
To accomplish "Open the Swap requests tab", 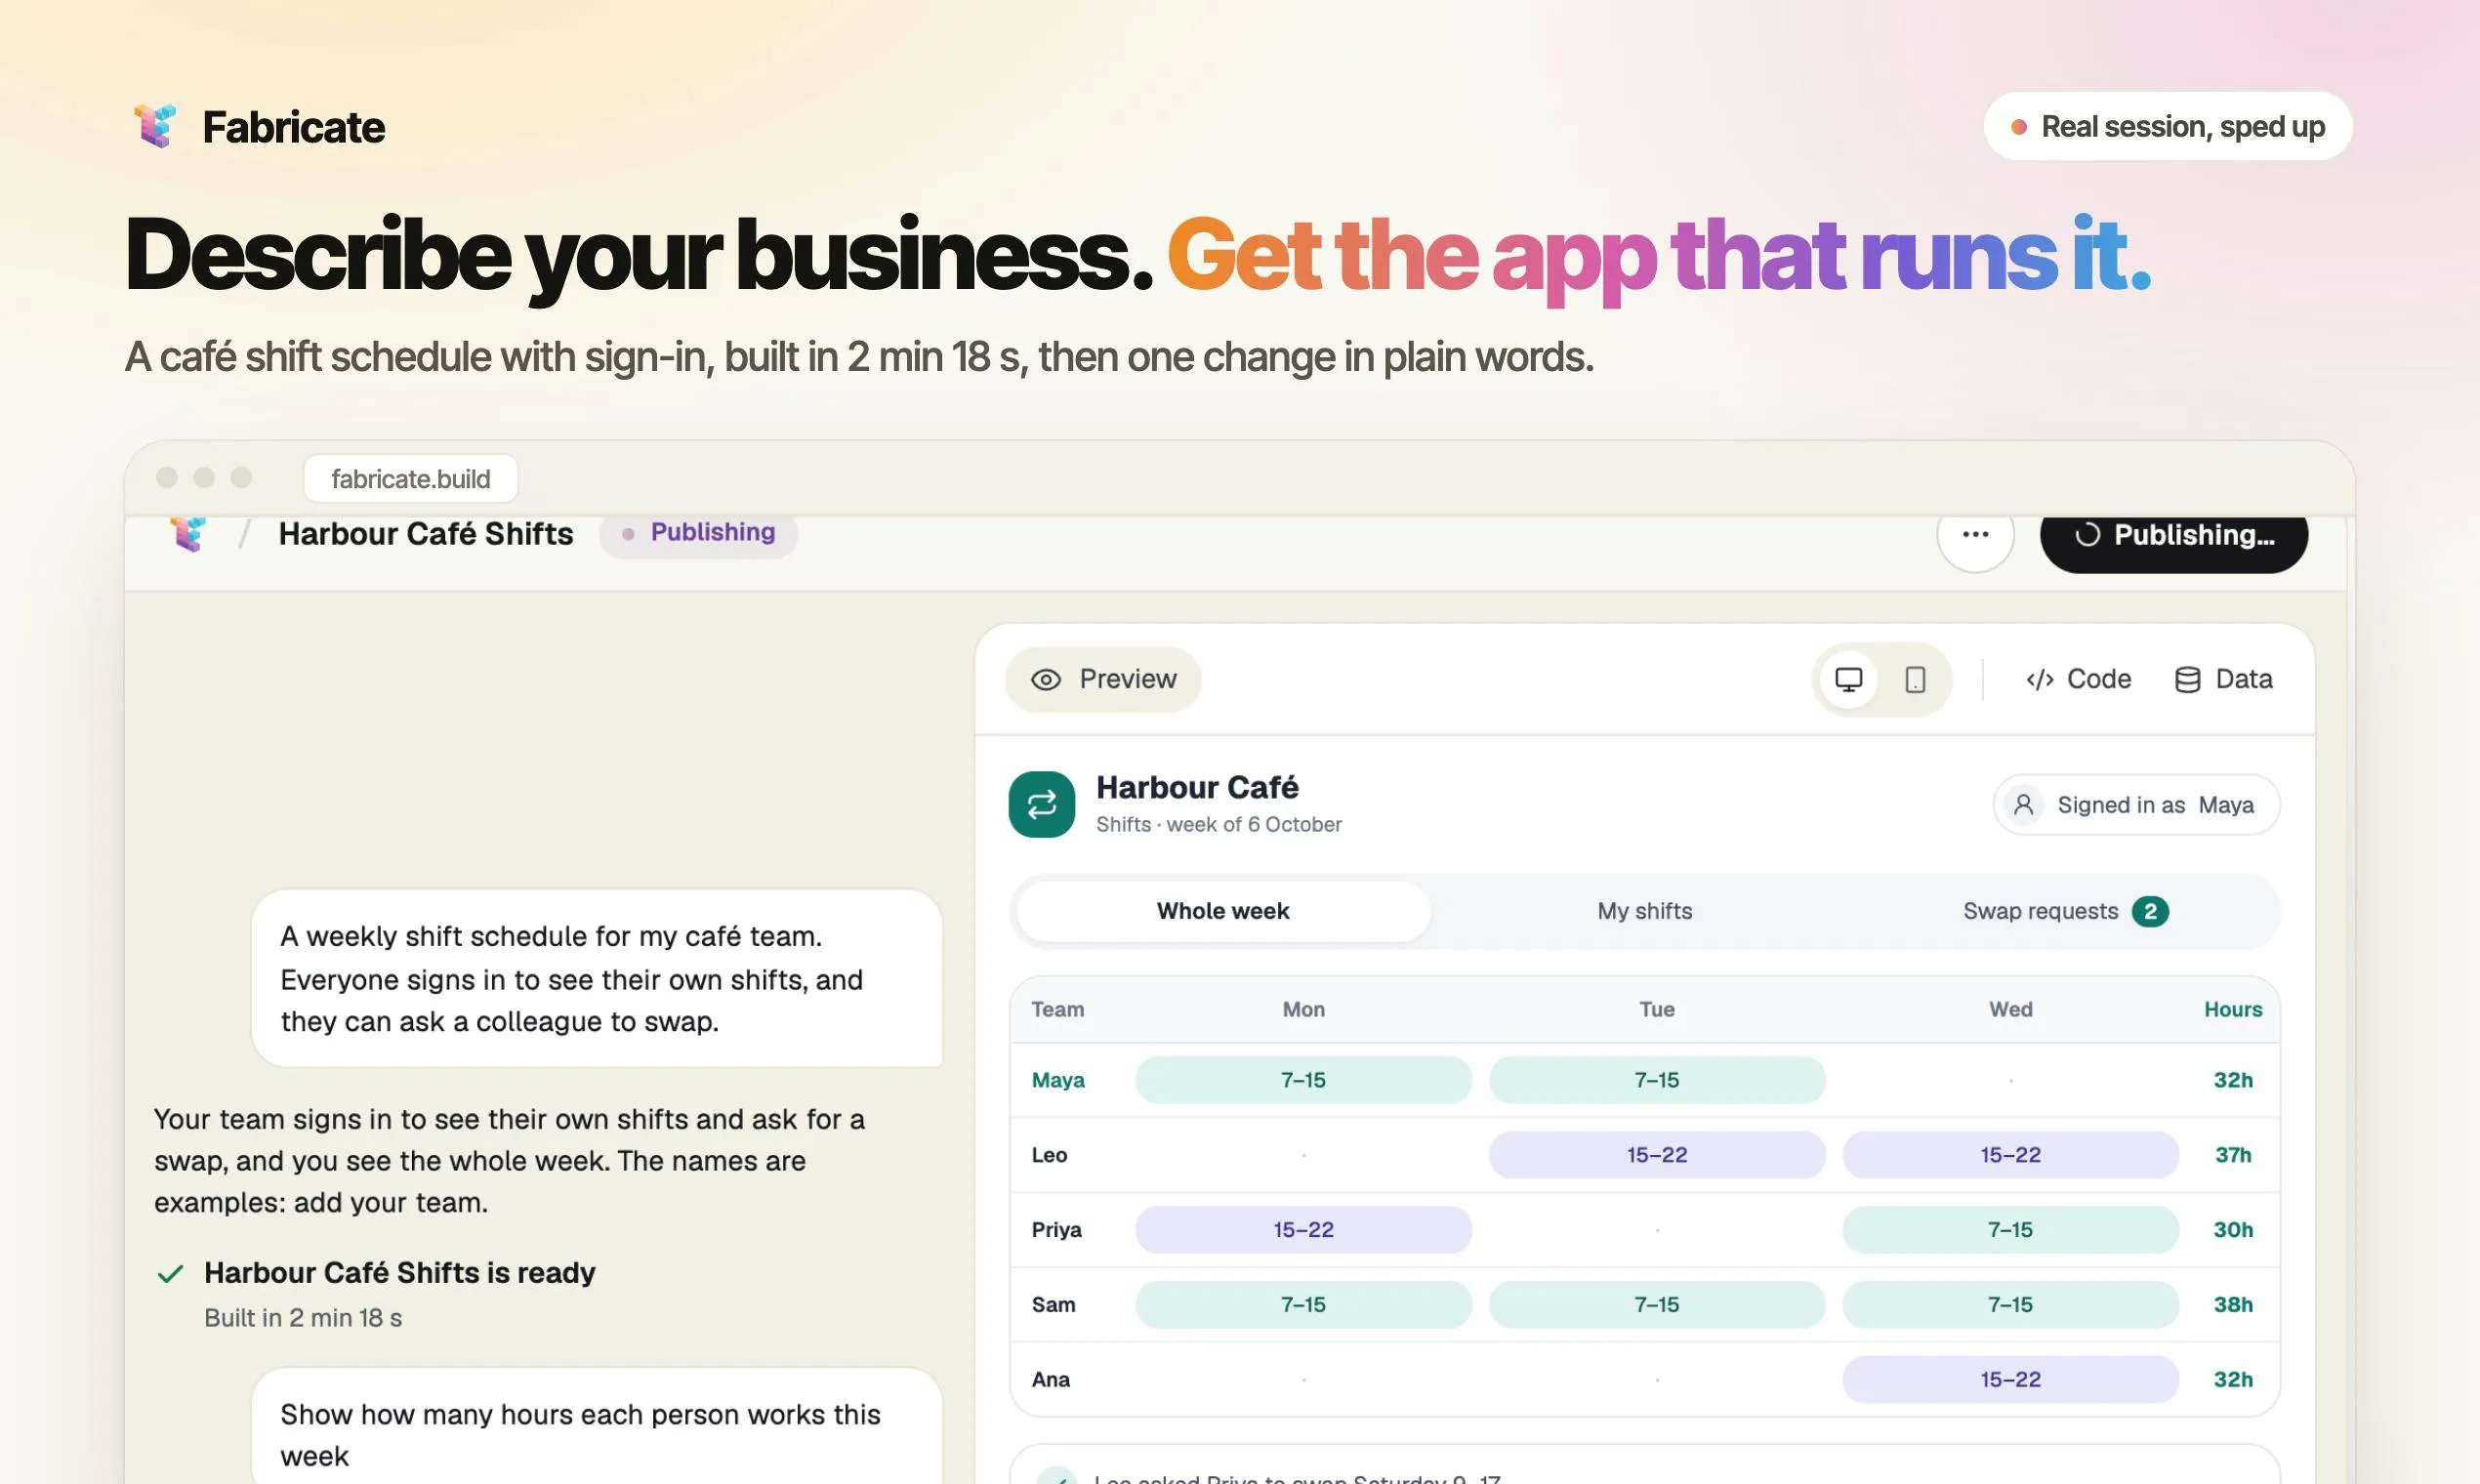I will tap(2064, 912).
